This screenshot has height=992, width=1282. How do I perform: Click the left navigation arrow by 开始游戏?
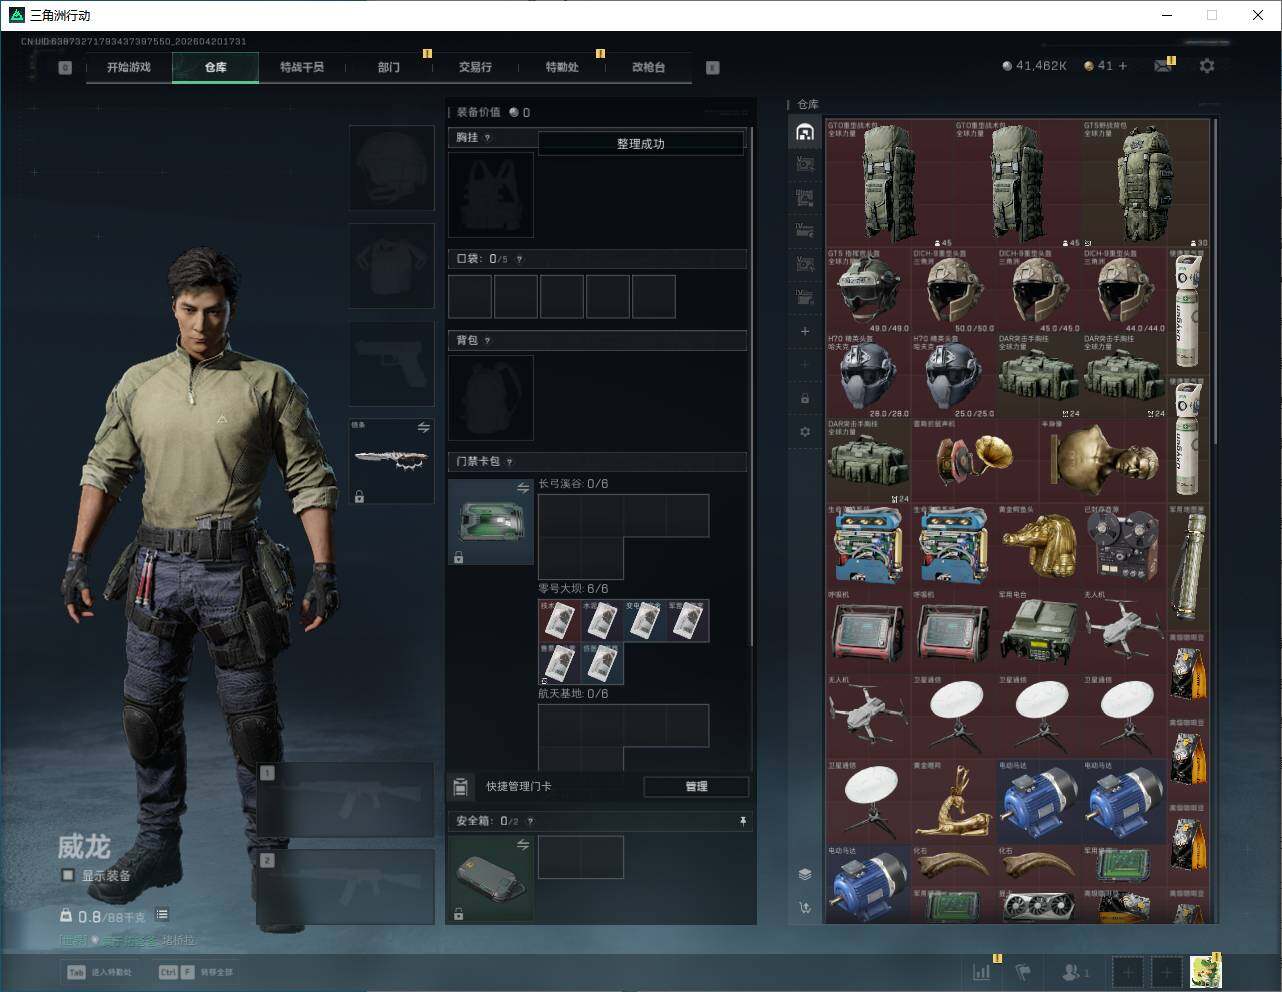65,67
